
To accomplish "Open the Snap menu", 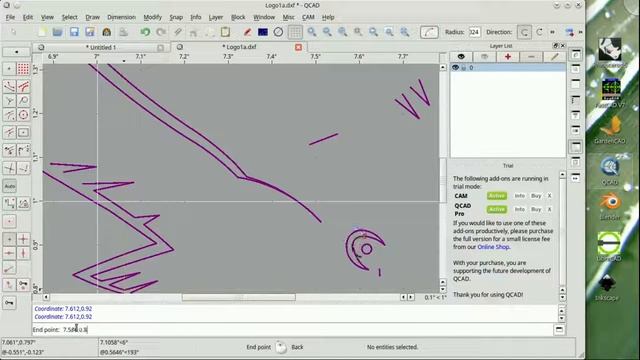I will point(176,17).
